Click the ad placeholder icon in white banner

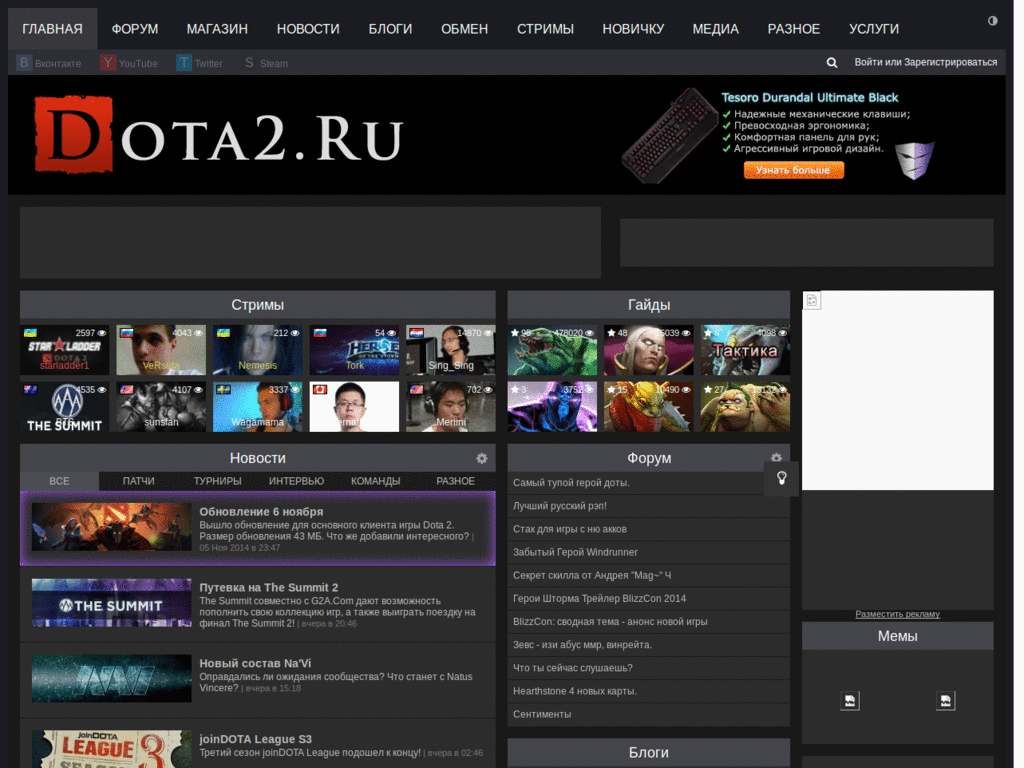coord(812,300)
